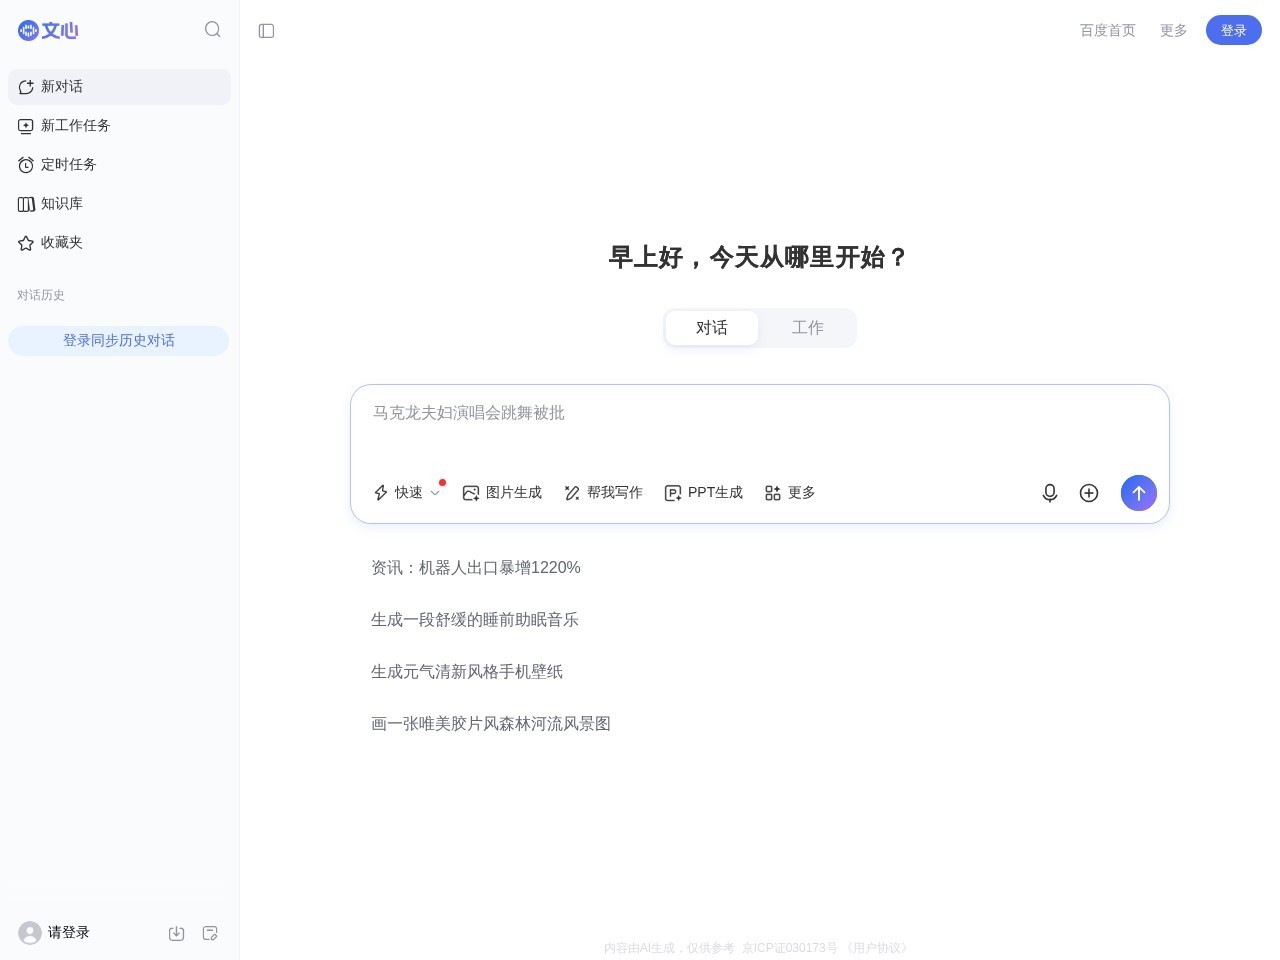Click 京ICP证030173号 footer link
The image size is (1280, 960).
pyautogui.click(x=790, y=948)
